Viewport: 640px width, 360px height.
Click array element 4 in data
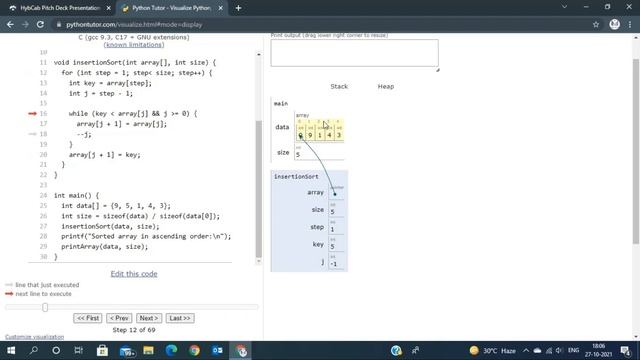click(329, 135)
